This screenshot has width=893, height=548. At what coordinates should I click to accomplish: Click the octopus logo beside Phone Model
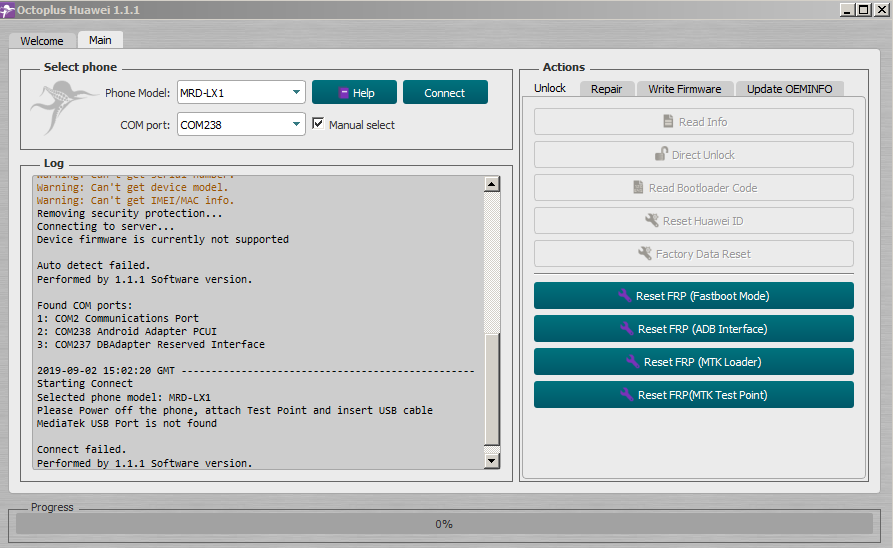pyautogui.click(x=62, y=107)
